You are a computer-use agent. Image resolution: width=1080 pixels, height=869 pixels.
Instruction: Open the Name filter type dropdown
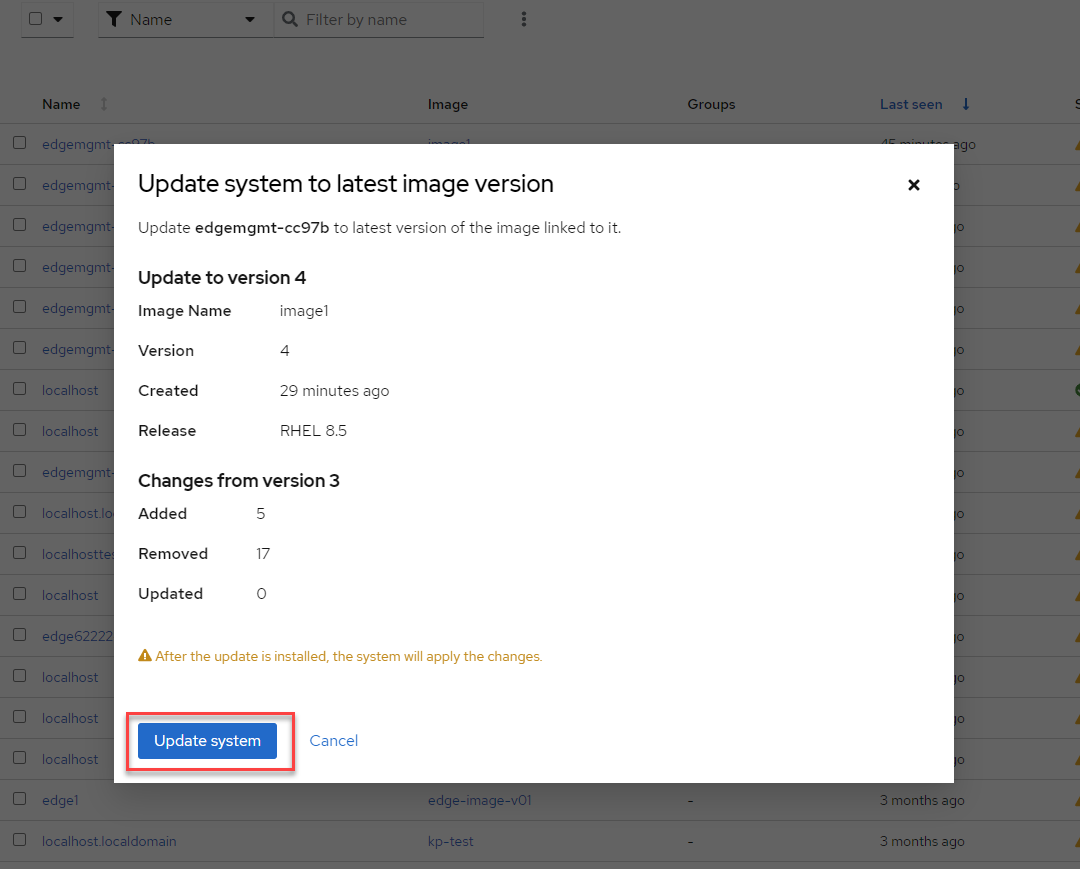click(249, 20)
